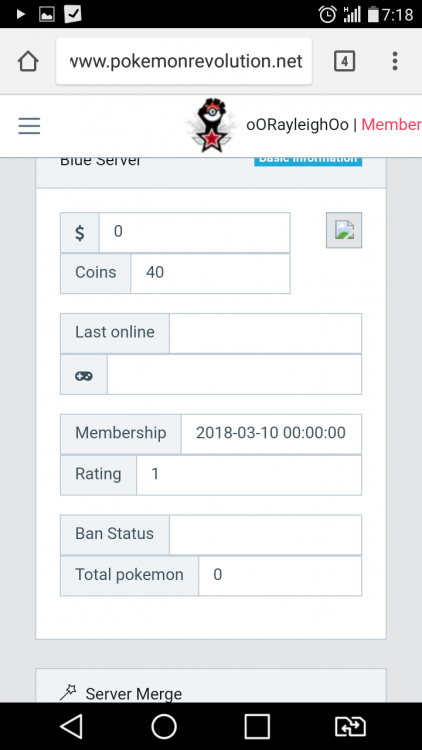
Task: Tap the signal strength status icon
Action: point(352,14)
